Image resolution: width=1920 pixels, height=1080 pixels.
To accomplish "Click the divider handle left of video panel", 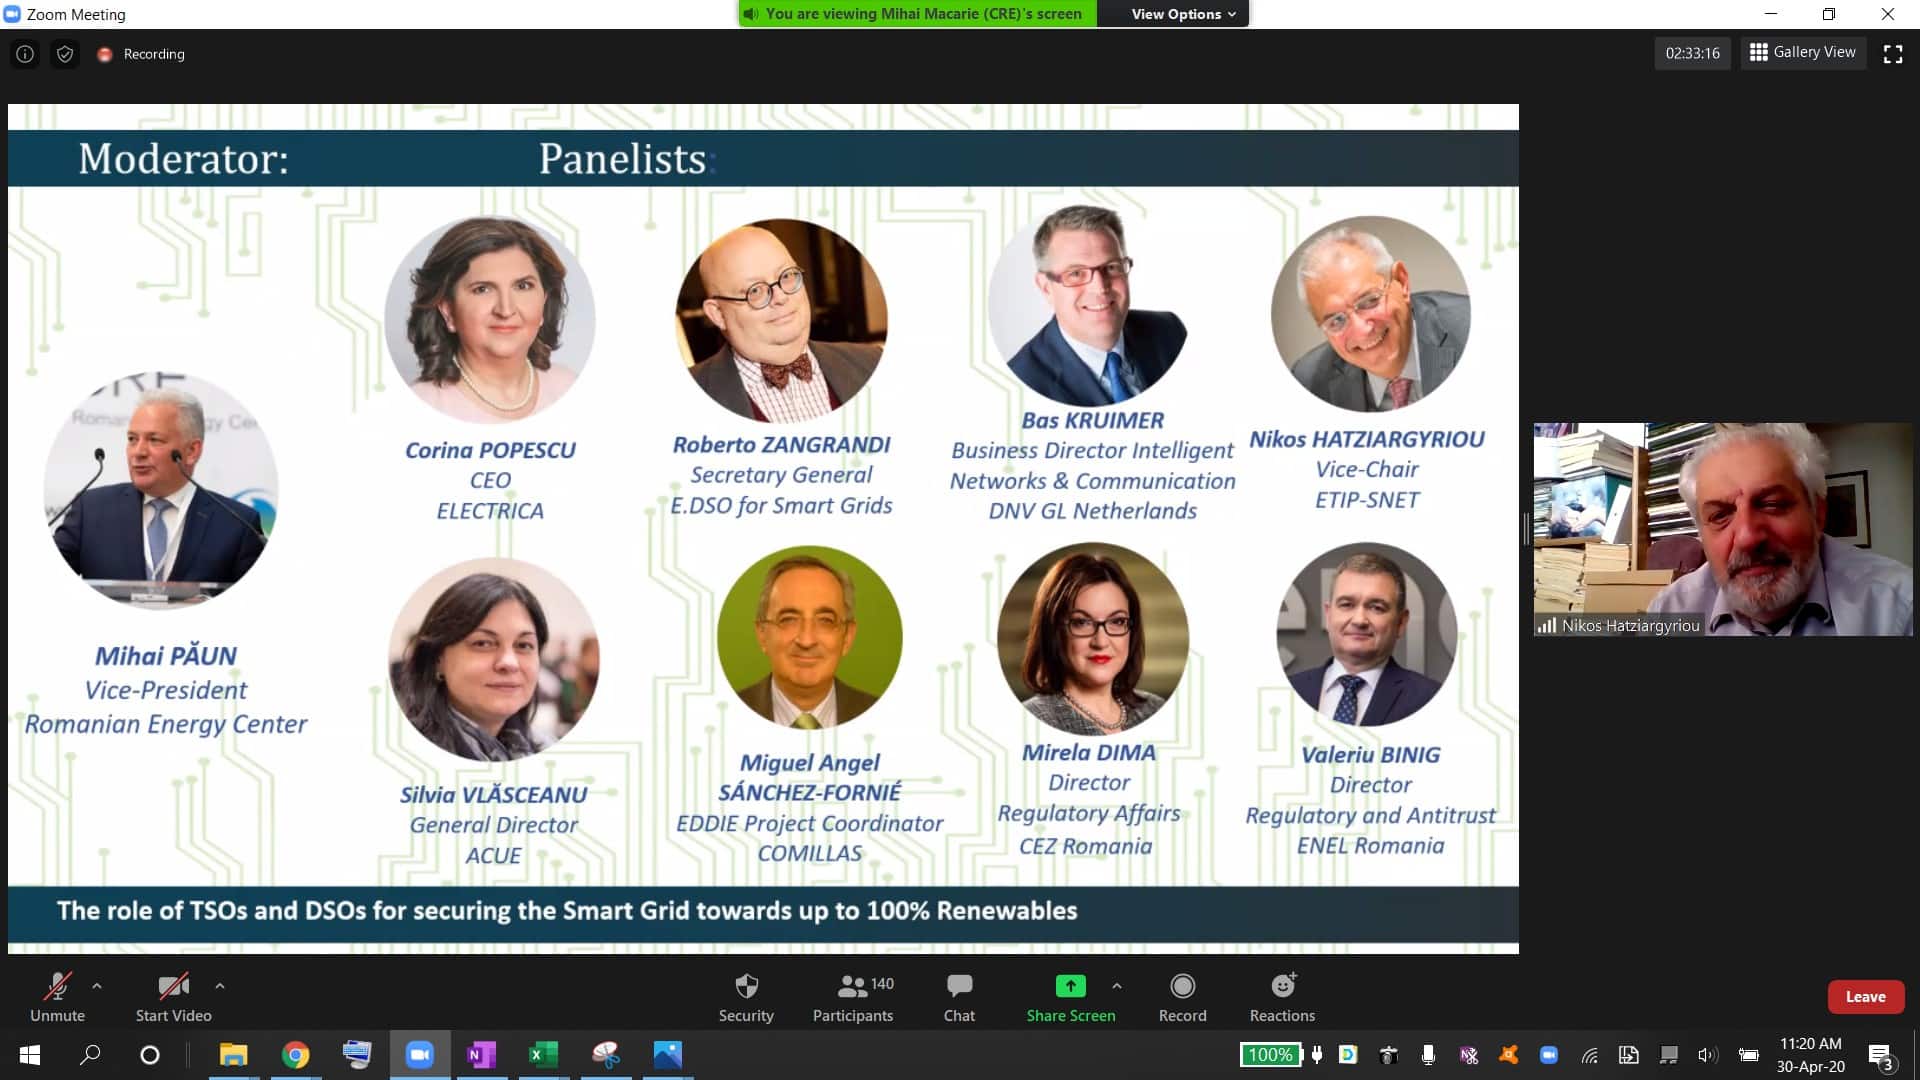I will click(1526, 529).
